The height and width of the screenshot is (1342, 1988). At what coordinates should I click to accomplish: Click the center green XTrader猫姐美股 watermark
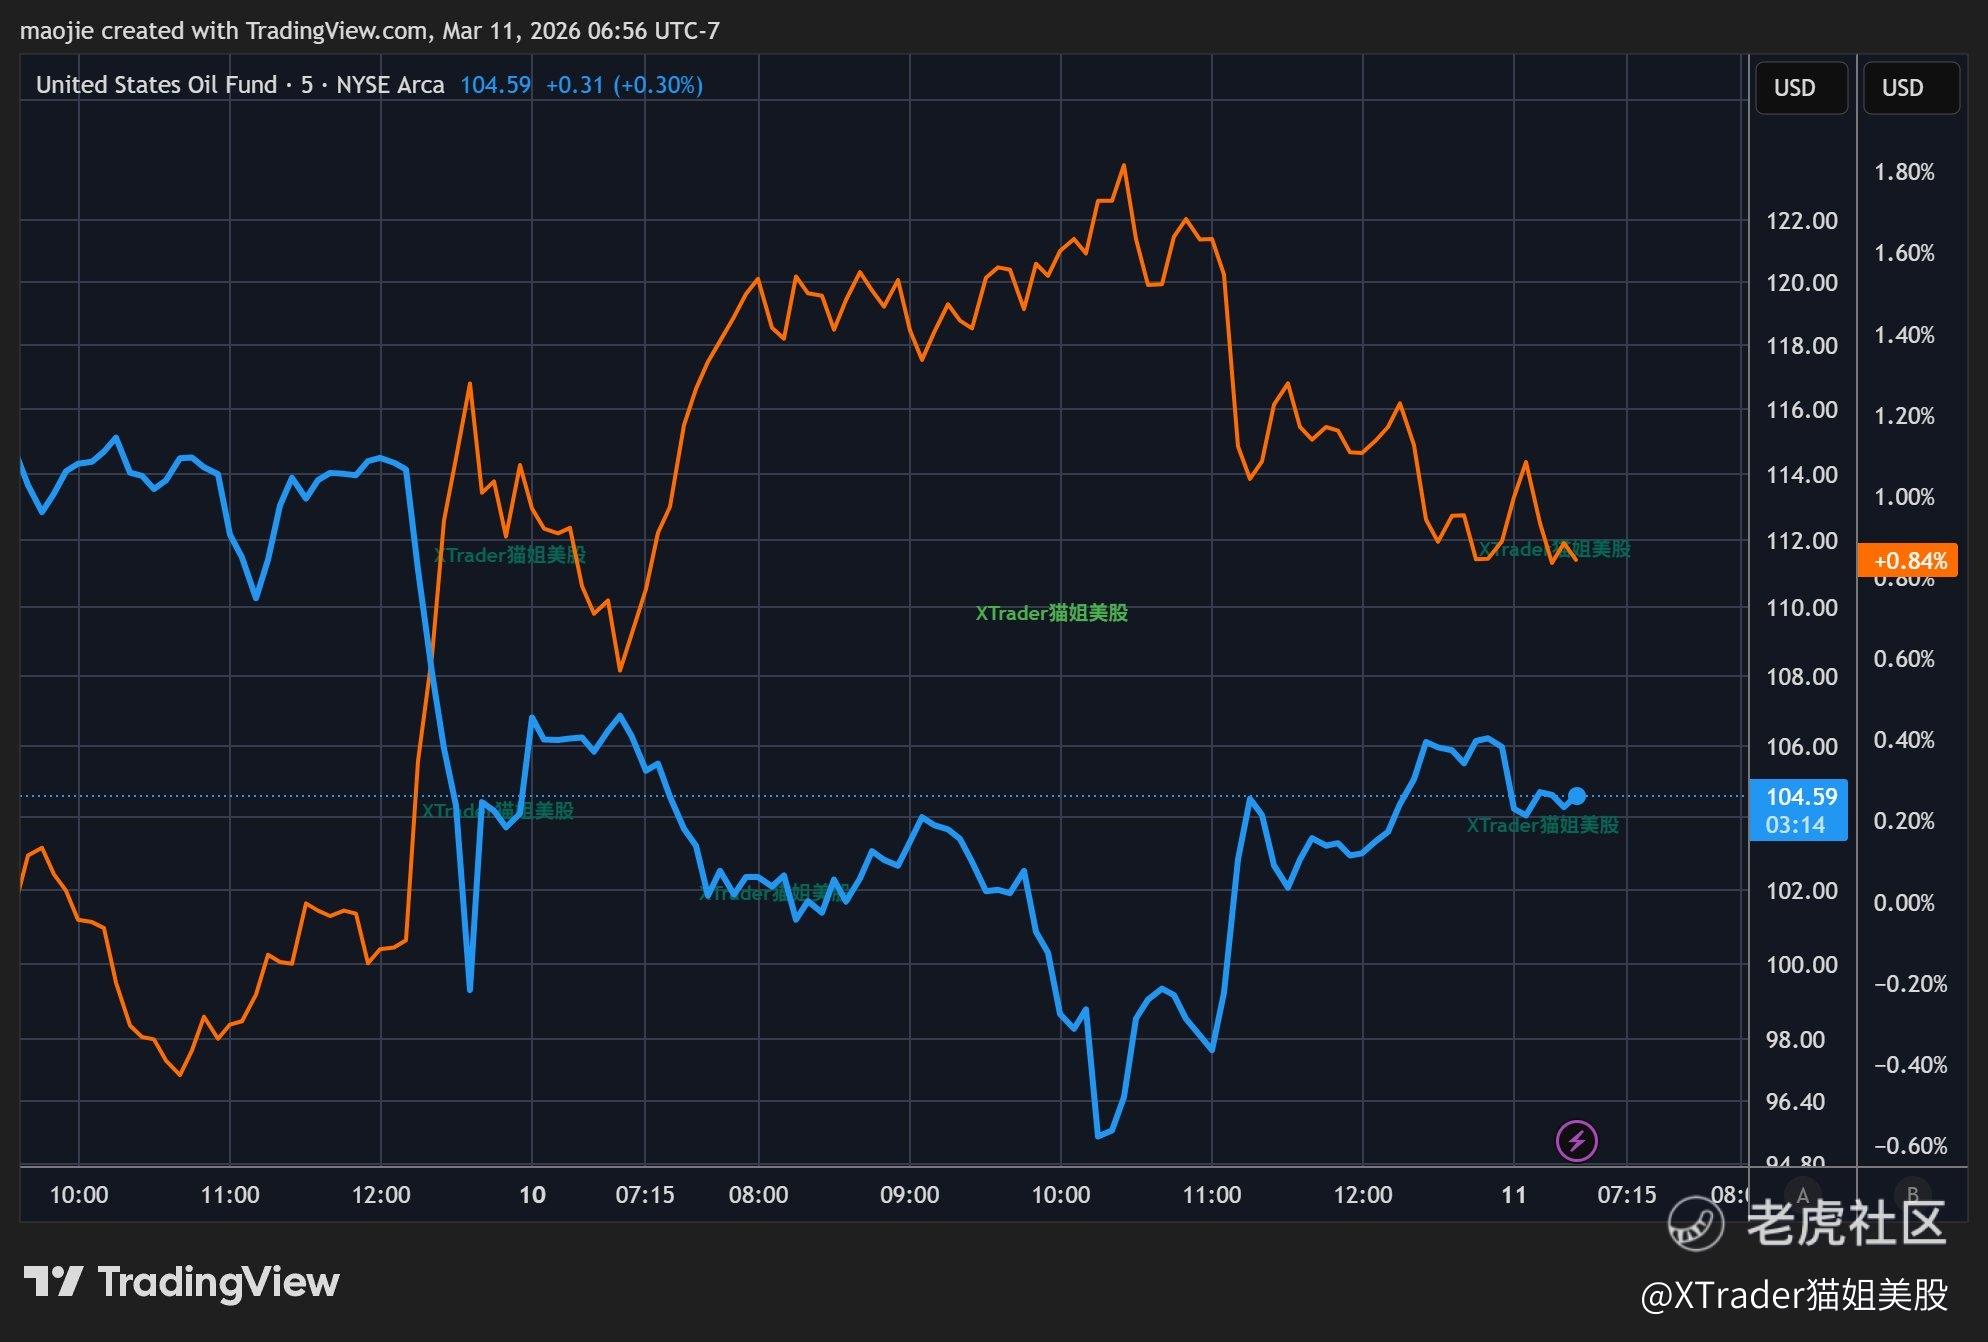pos(1051,613)
